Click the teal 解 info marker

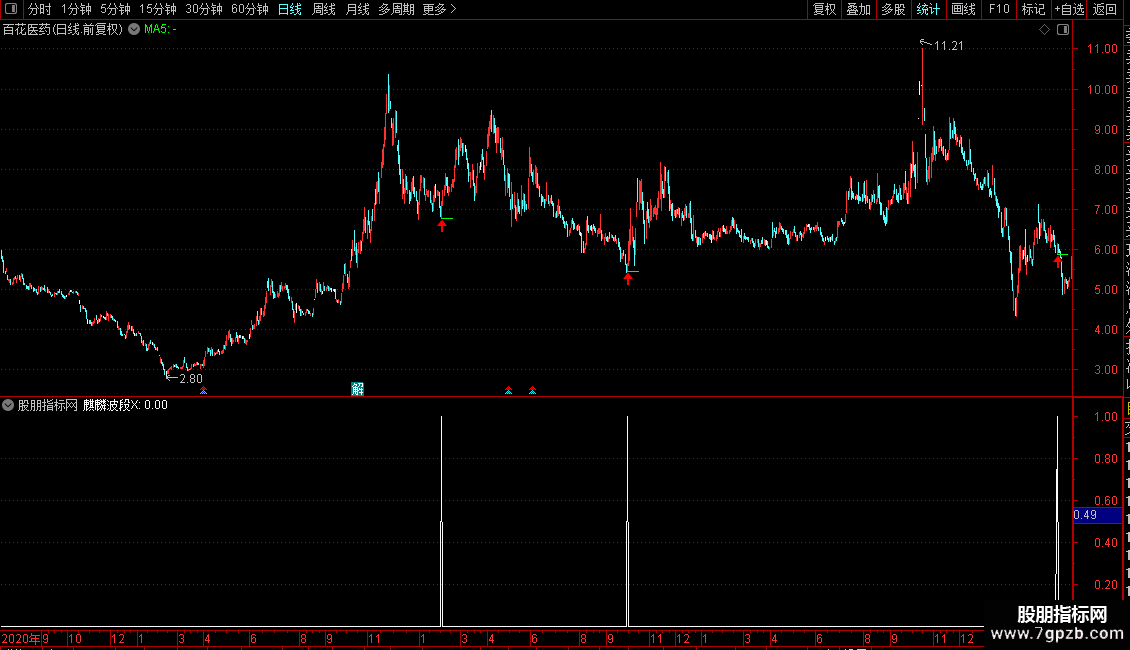click(357, 389)
